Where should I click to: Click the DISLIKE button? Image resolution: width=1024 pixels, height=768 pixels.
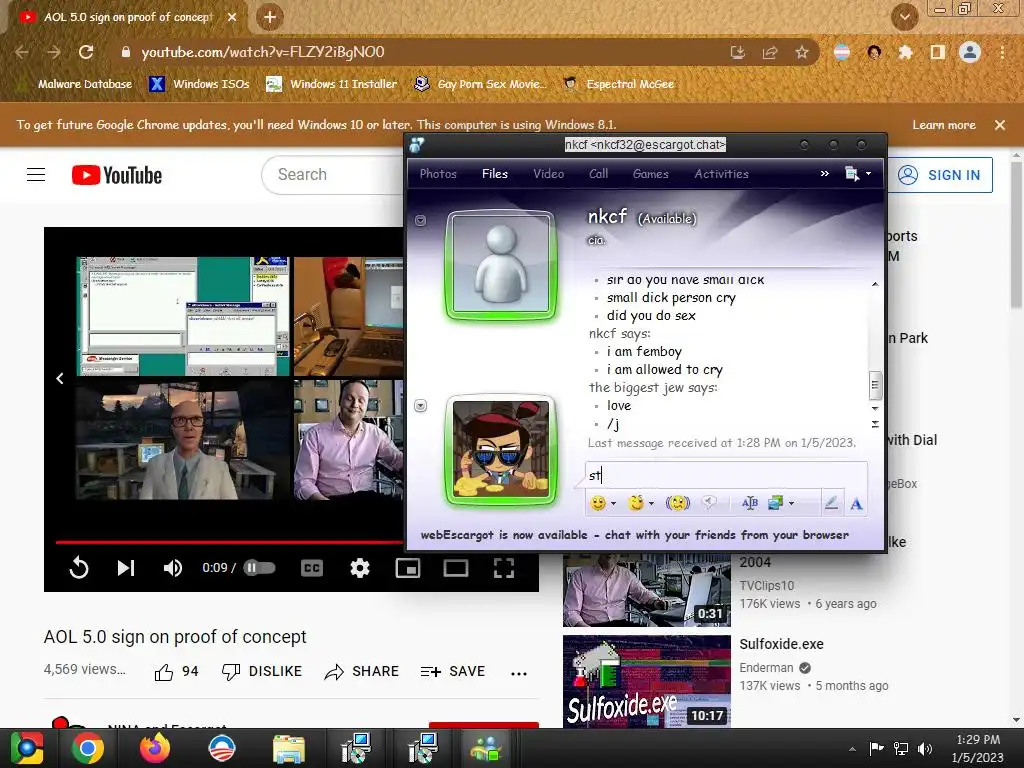(x=262, y=671)
